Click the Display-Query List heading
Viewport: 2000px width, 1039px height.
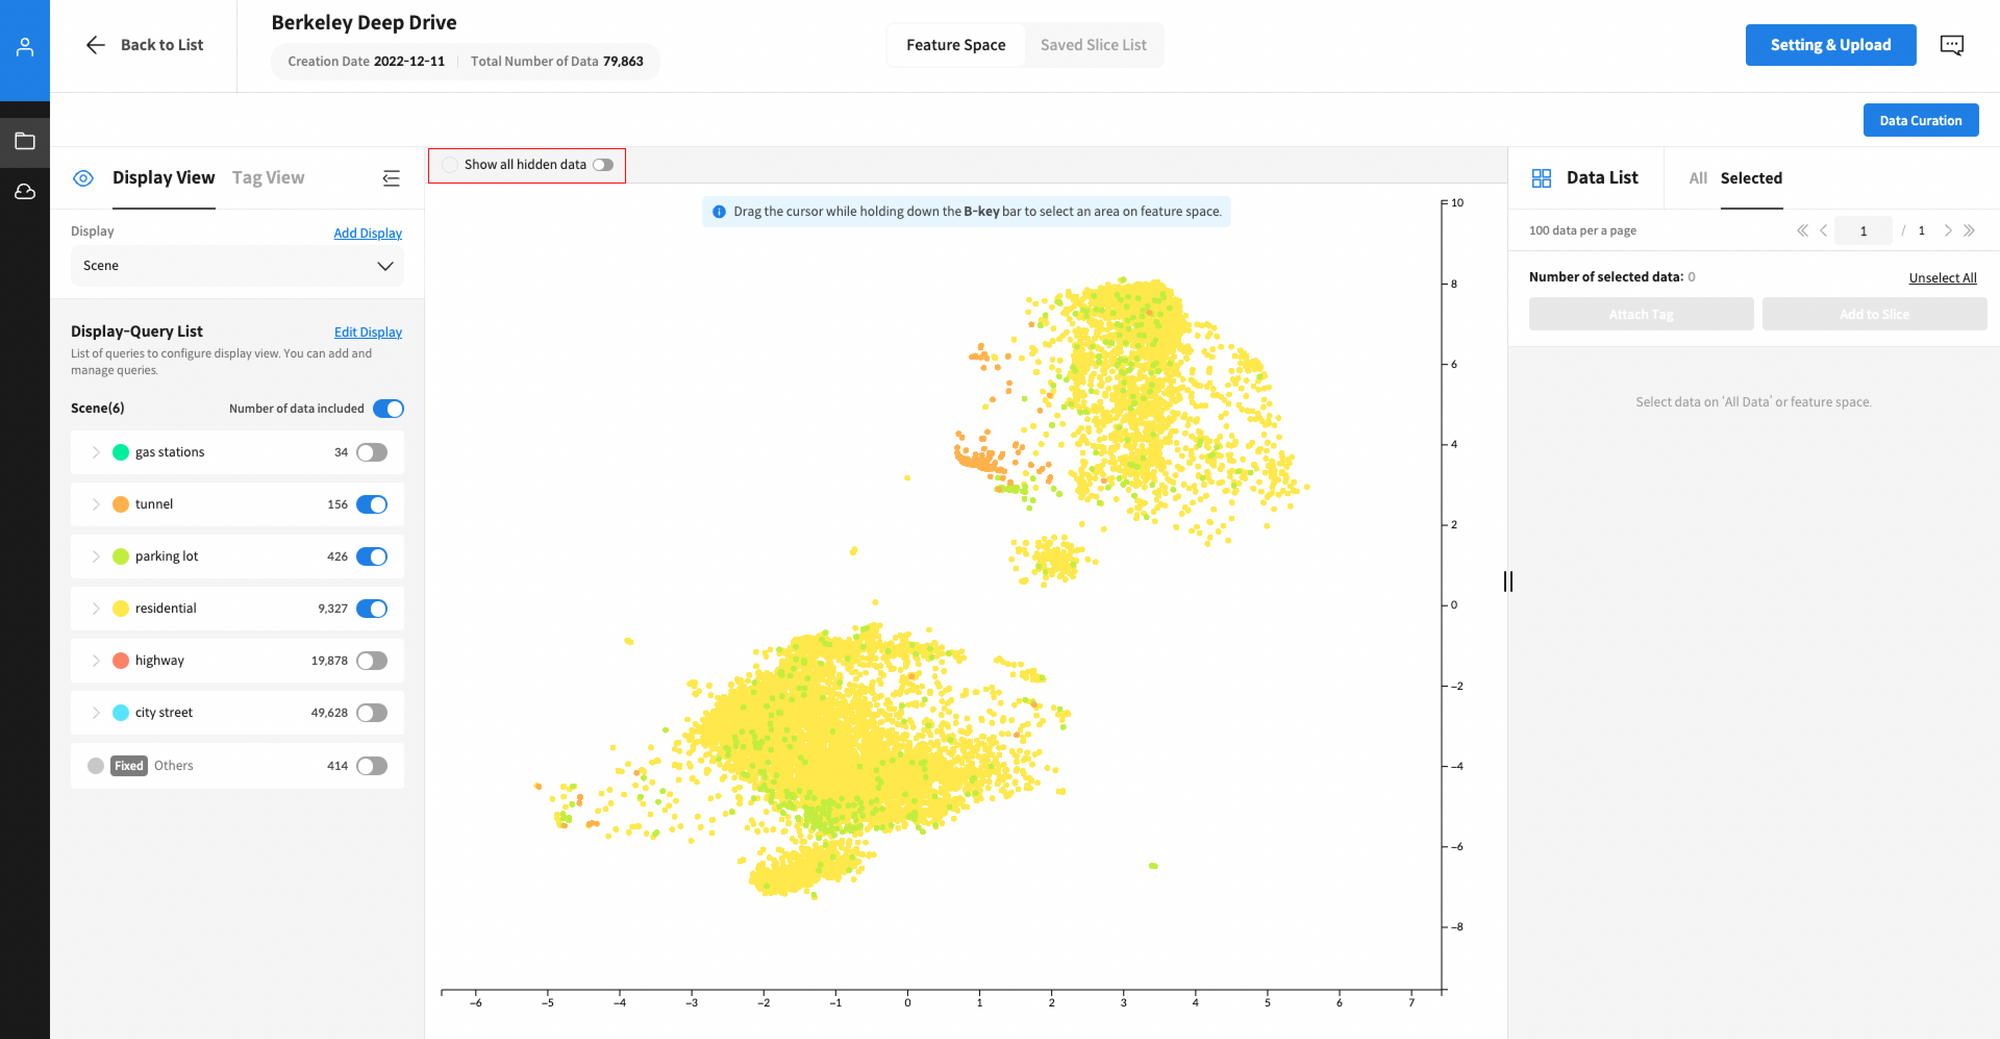pyautogui.click(x=137, y=331)
